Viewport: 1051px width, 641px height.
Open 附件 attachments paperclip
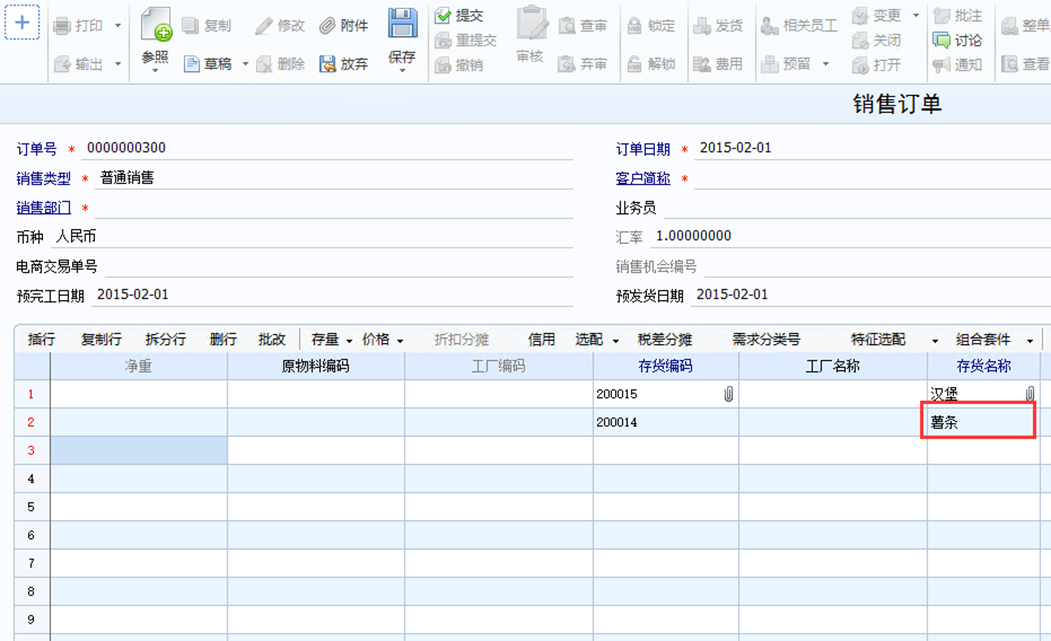327,26
